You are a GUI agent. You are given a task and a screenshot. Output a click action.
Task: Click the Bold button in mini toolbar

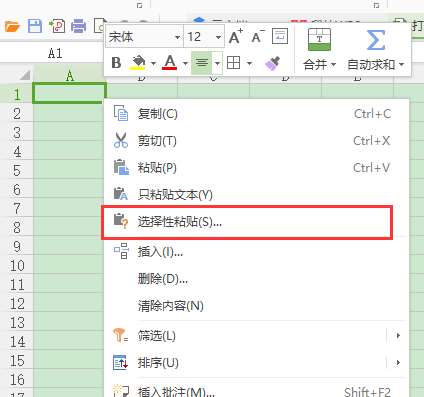[116, 63]
